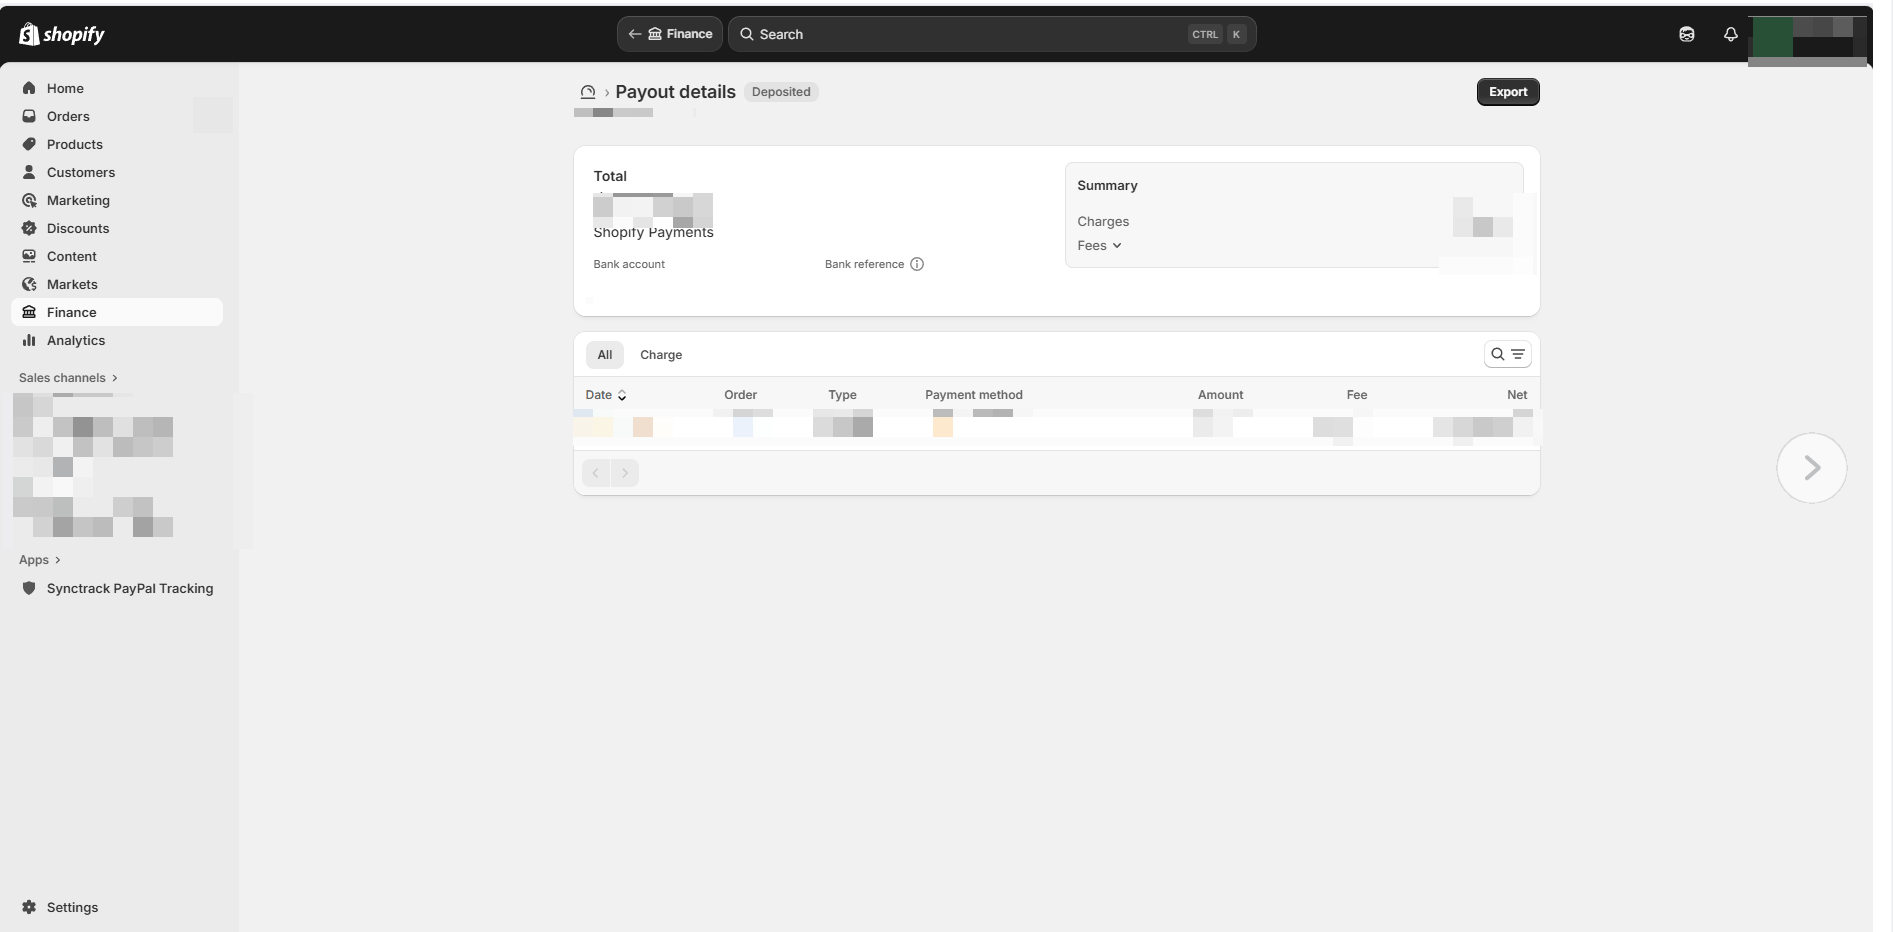
Task: Expand the Sales channels section
Action: [68, 378]
